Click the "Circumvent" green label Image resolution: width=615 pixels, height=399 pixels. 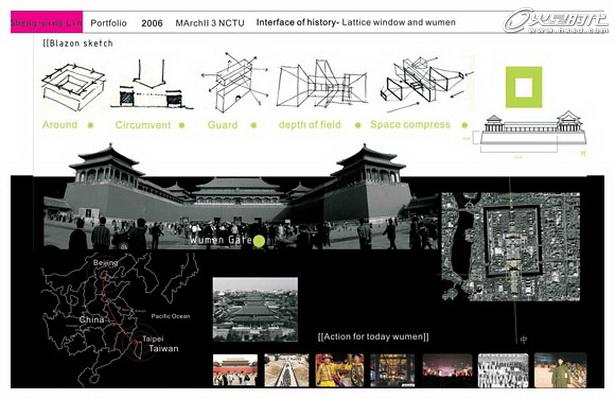point(143,125)
